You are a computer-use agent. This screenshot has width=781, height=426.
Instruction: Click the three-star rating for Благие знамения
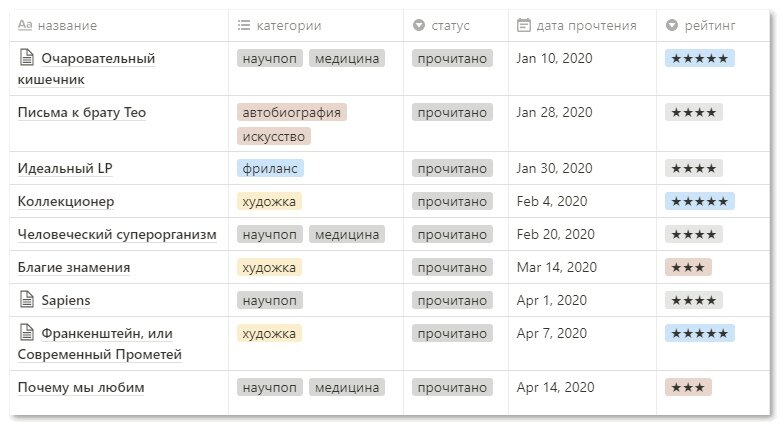(x=687, y=268)
